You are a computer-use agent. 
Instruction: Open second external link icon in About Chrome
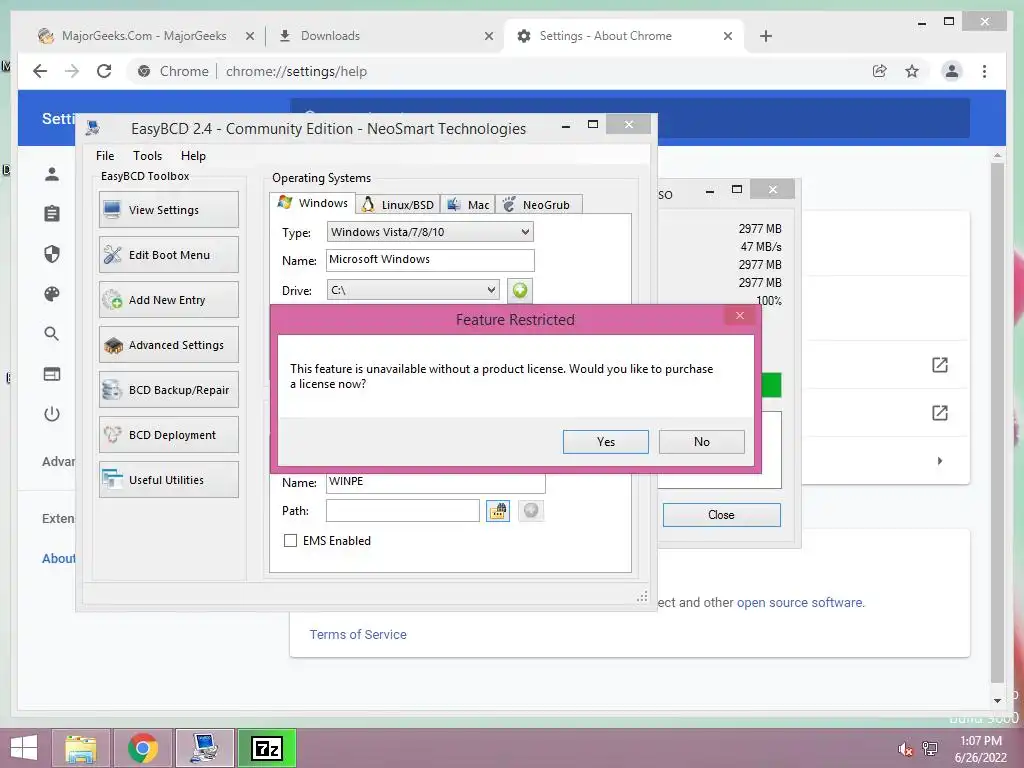[x=940, y=413]
